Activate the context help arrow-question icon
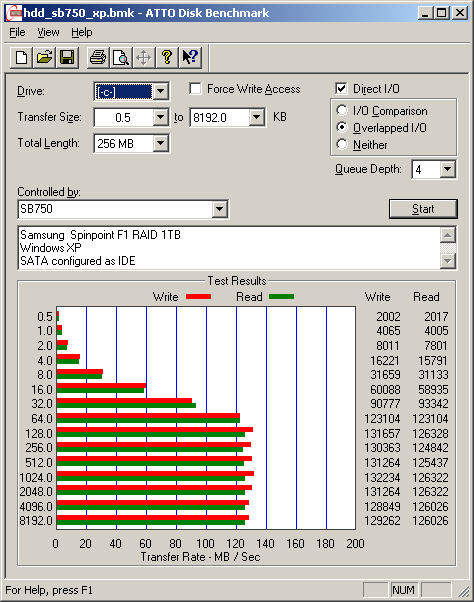Viewport: 474px width, 602px height. (190, 58)
